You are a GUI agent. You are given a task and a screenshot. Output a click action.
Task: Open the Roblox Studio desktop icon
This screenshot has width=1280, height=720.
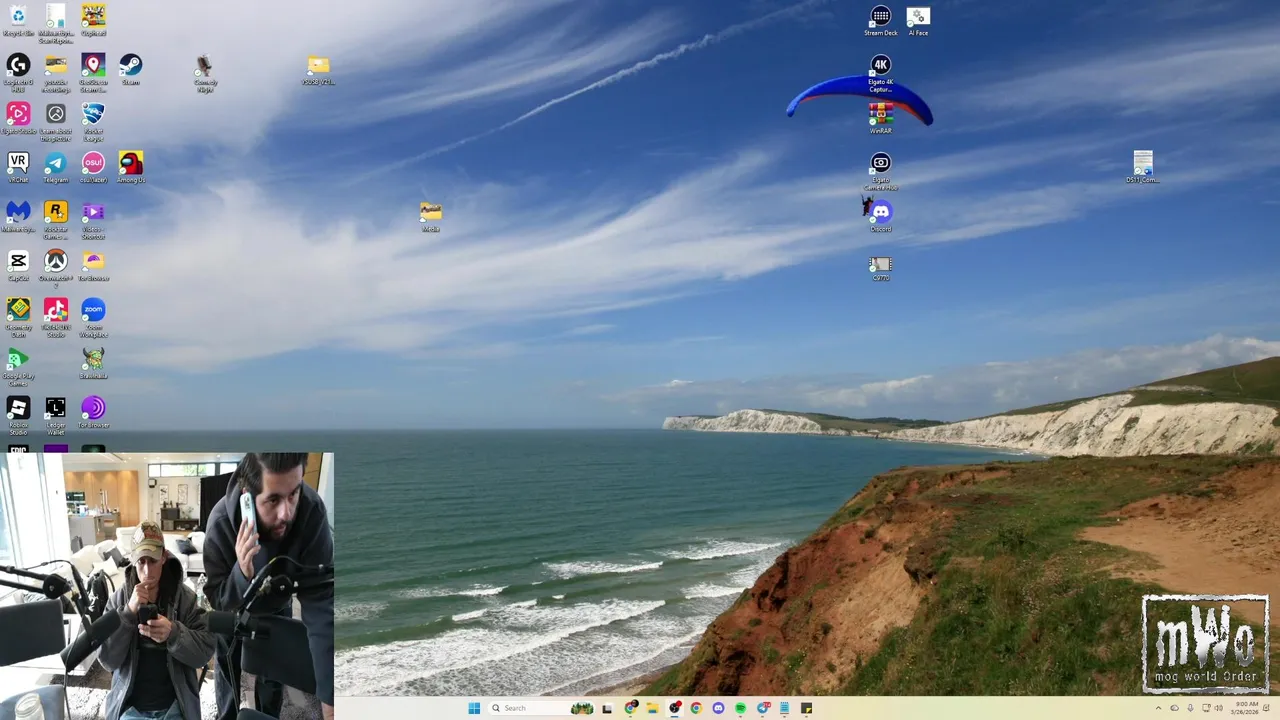[x=18, y=415]
